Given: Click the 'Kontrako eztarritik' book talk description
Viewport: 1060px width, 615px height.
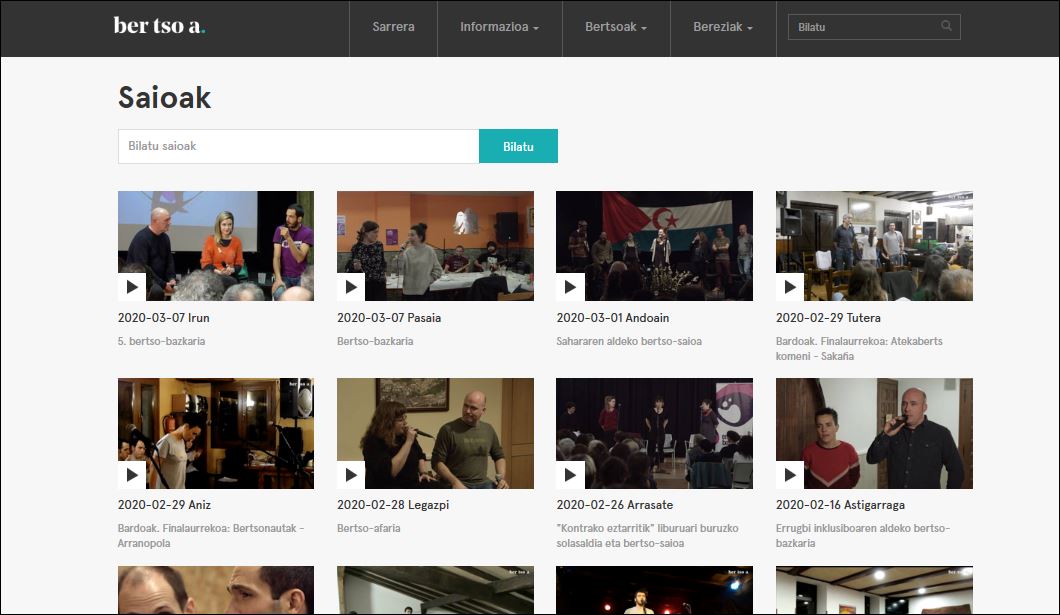Looking at the screenshot, I should [x=648, y=536].
